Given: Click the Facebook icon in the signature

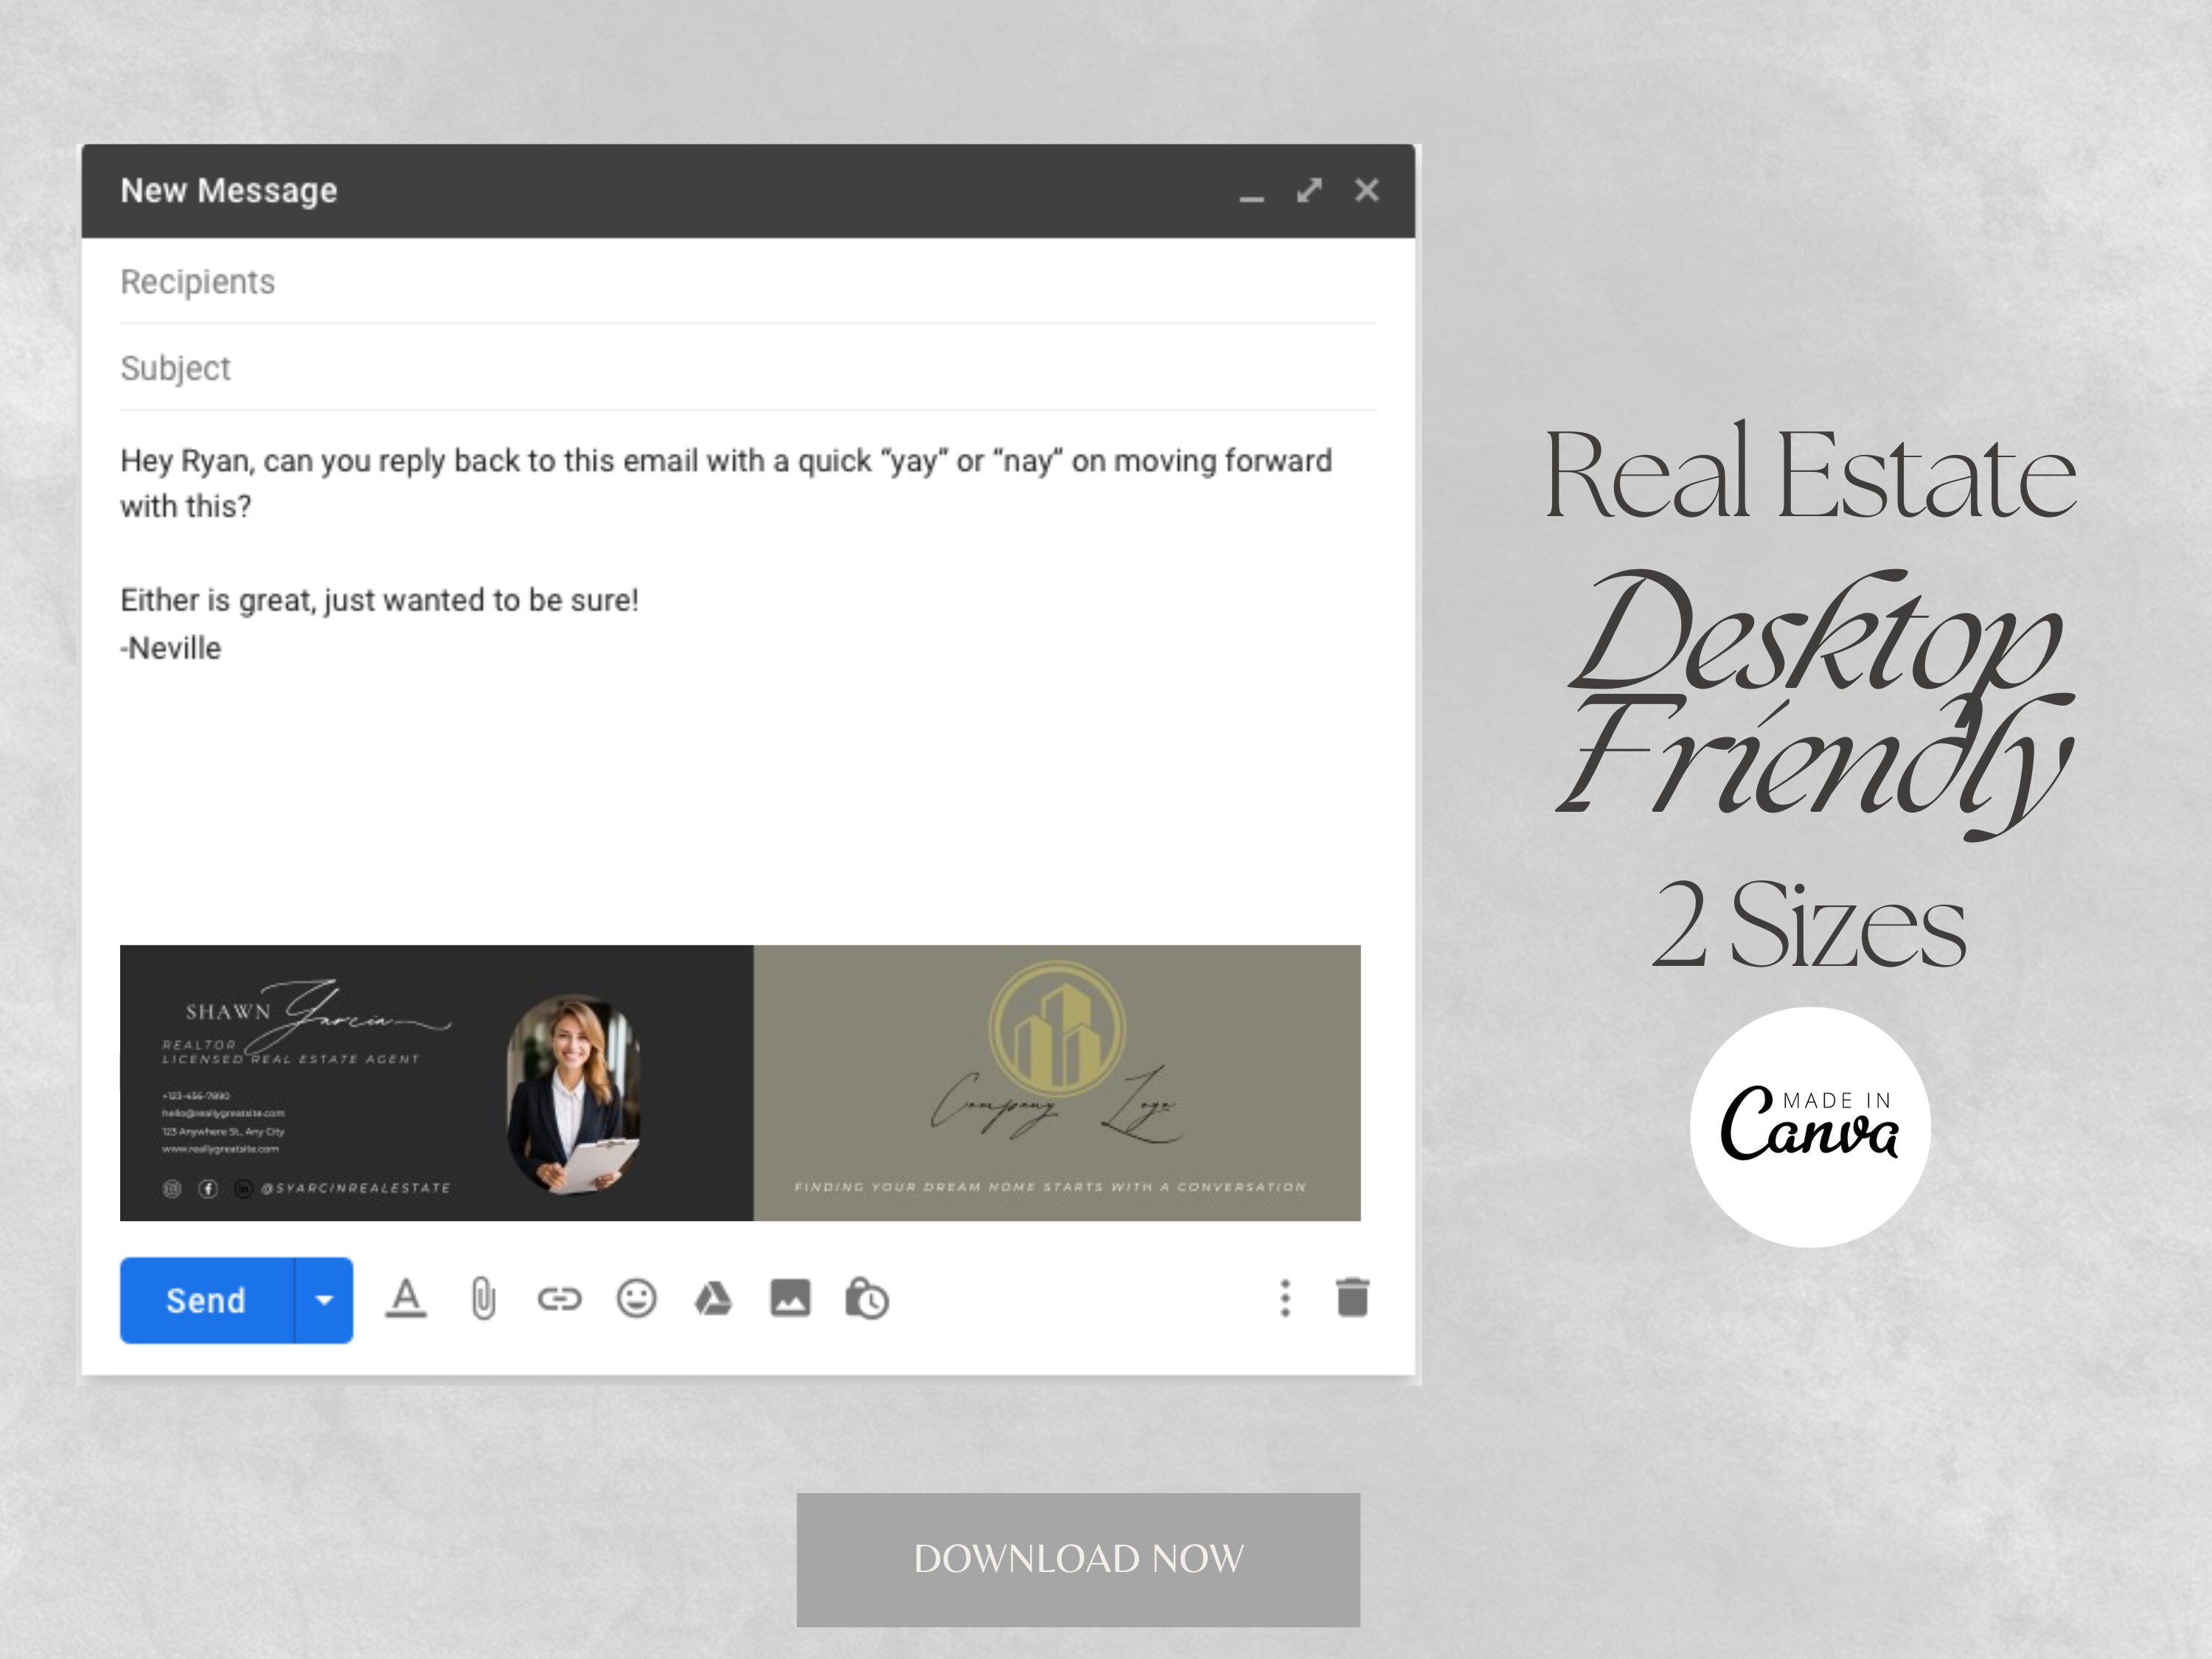Looking at the screenshot, I should pyautogui.click(x=208, y=1190).
